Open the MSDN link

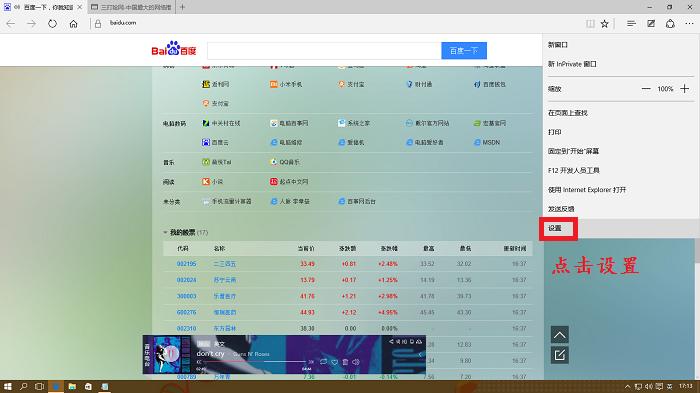point(487,142)
